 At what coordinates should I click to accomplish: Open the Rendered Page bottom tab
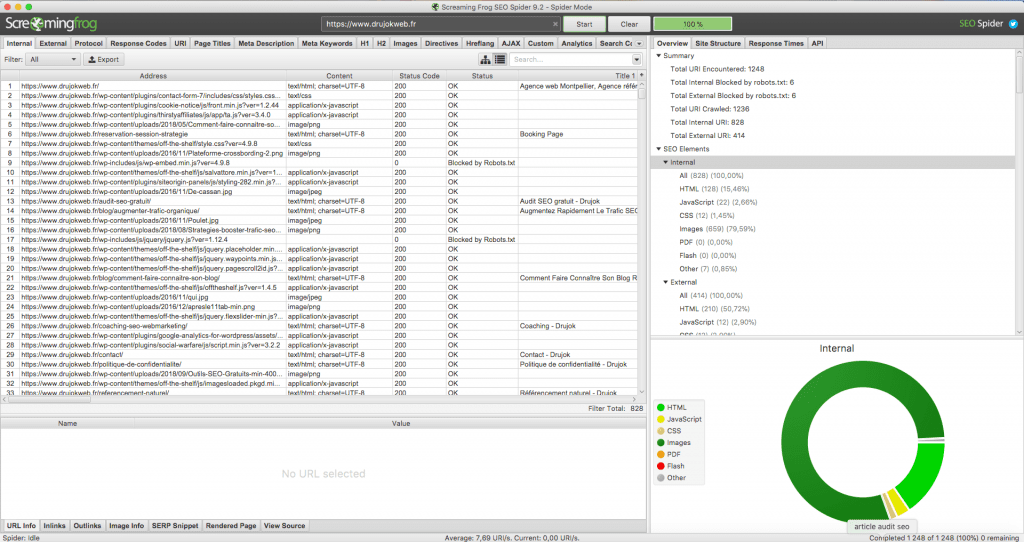(x=231, y=526)
